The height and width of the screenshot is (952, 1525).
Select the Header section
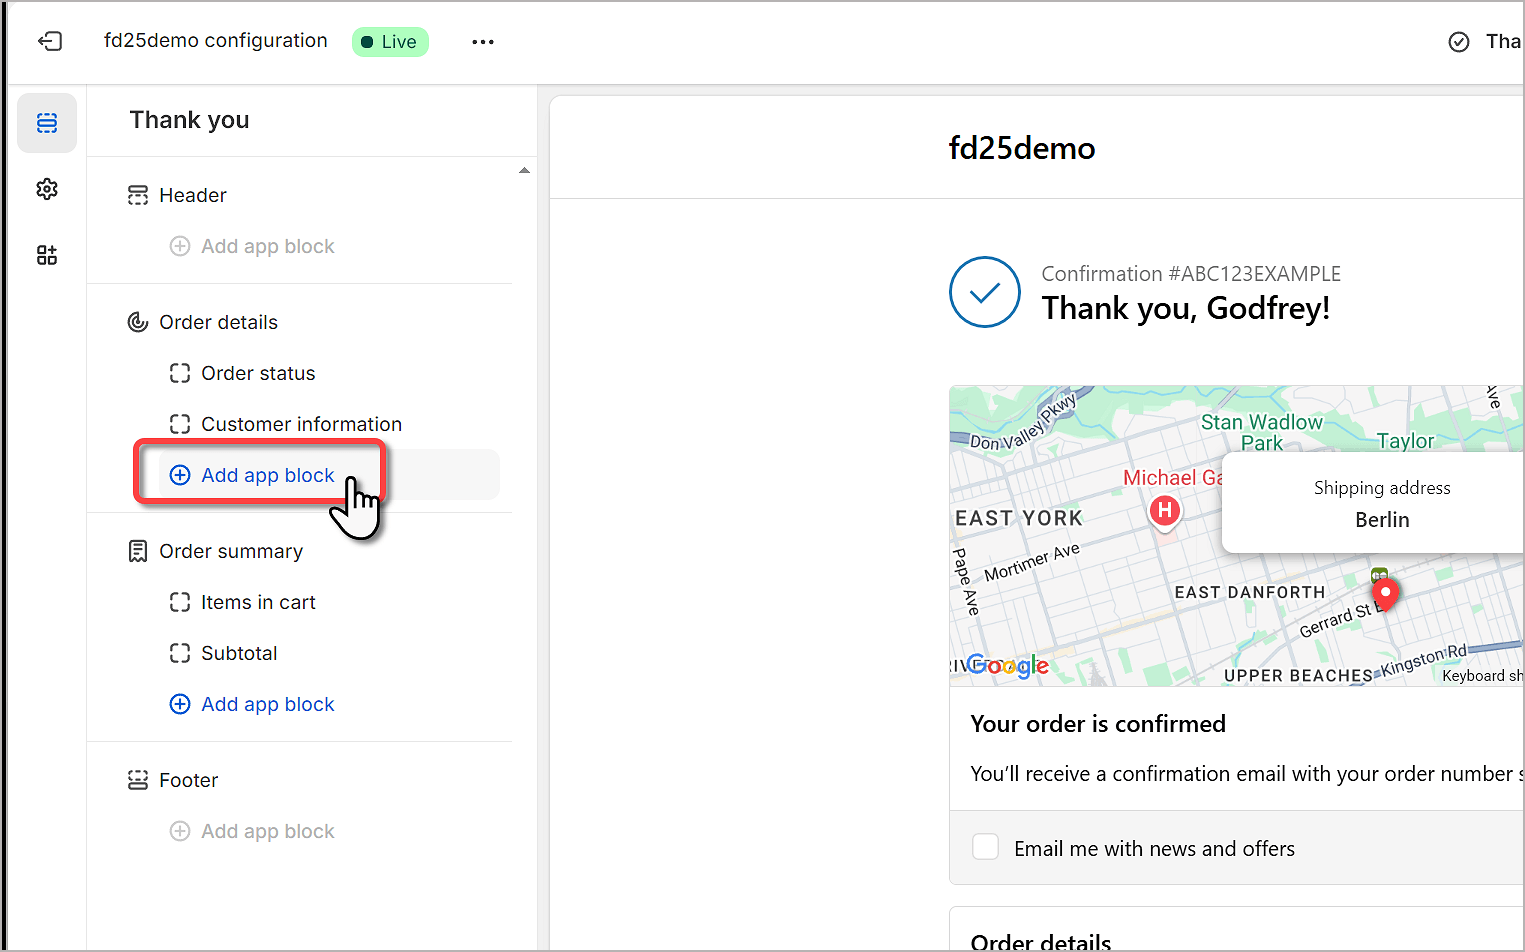[x=192, y=195]
